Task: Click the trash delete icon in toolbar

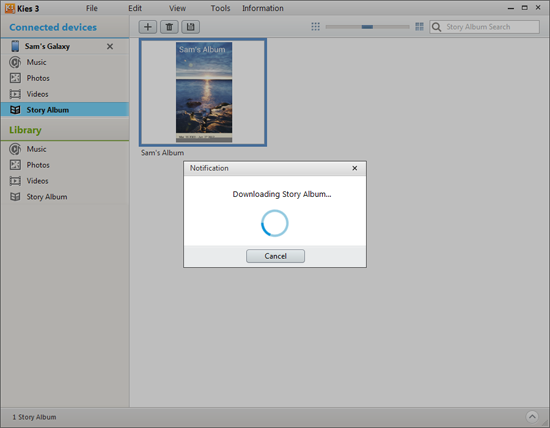Action: (x=169, y=27)
